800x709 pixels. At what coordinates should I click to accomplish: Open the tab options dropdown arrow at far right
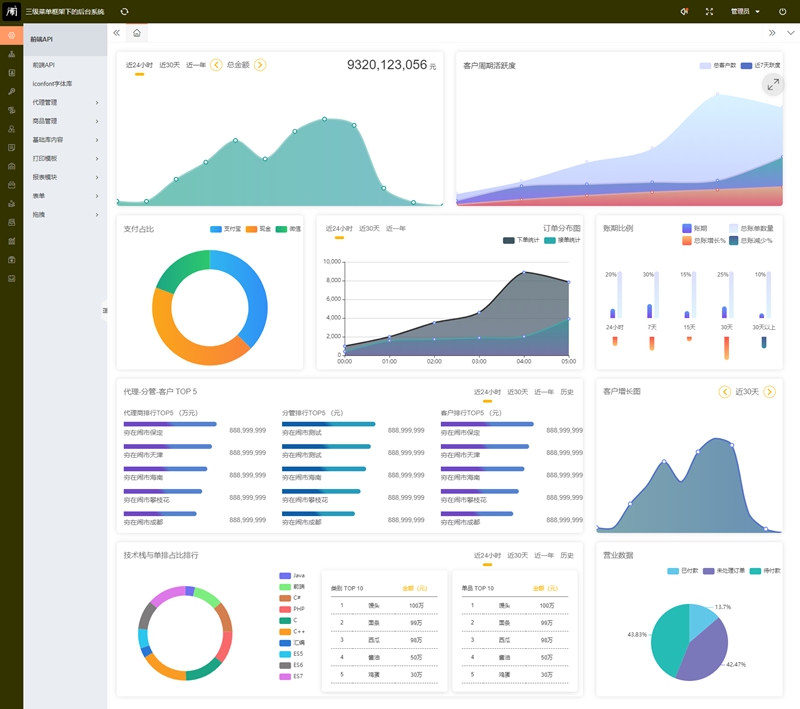pos(791,33)
